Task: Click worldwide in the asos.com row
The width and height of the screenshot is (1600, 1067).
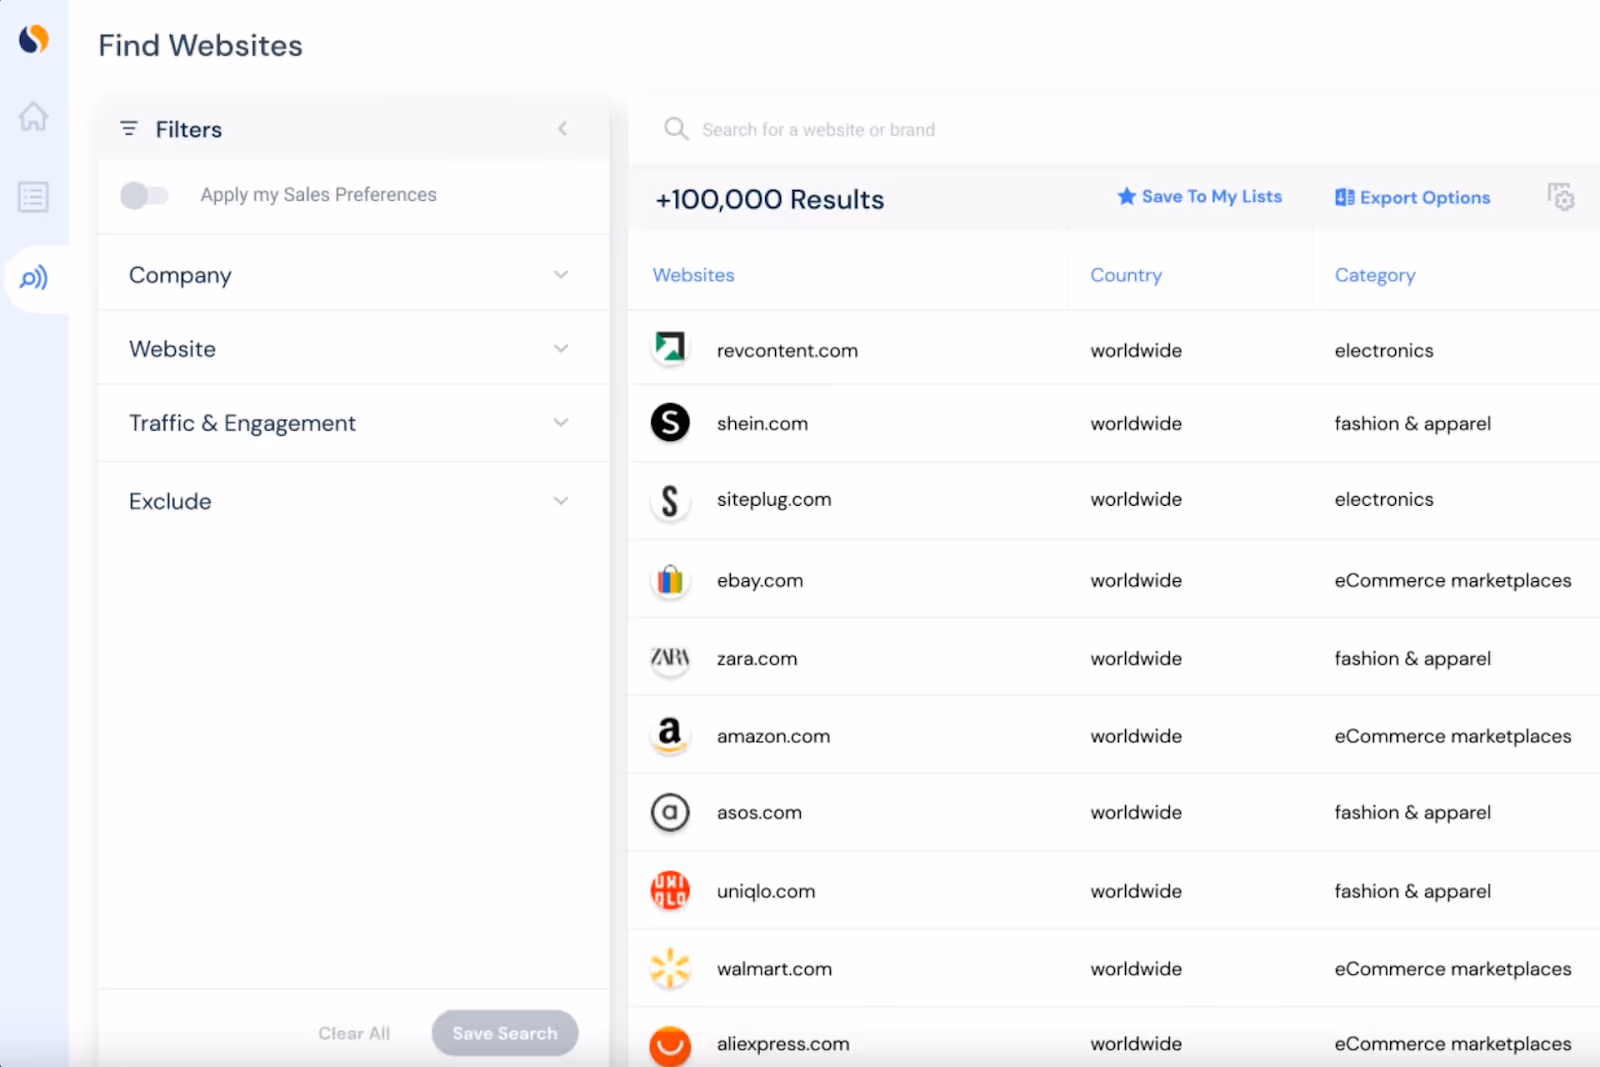Action: pyautogui.click(x=1136, y=812)
